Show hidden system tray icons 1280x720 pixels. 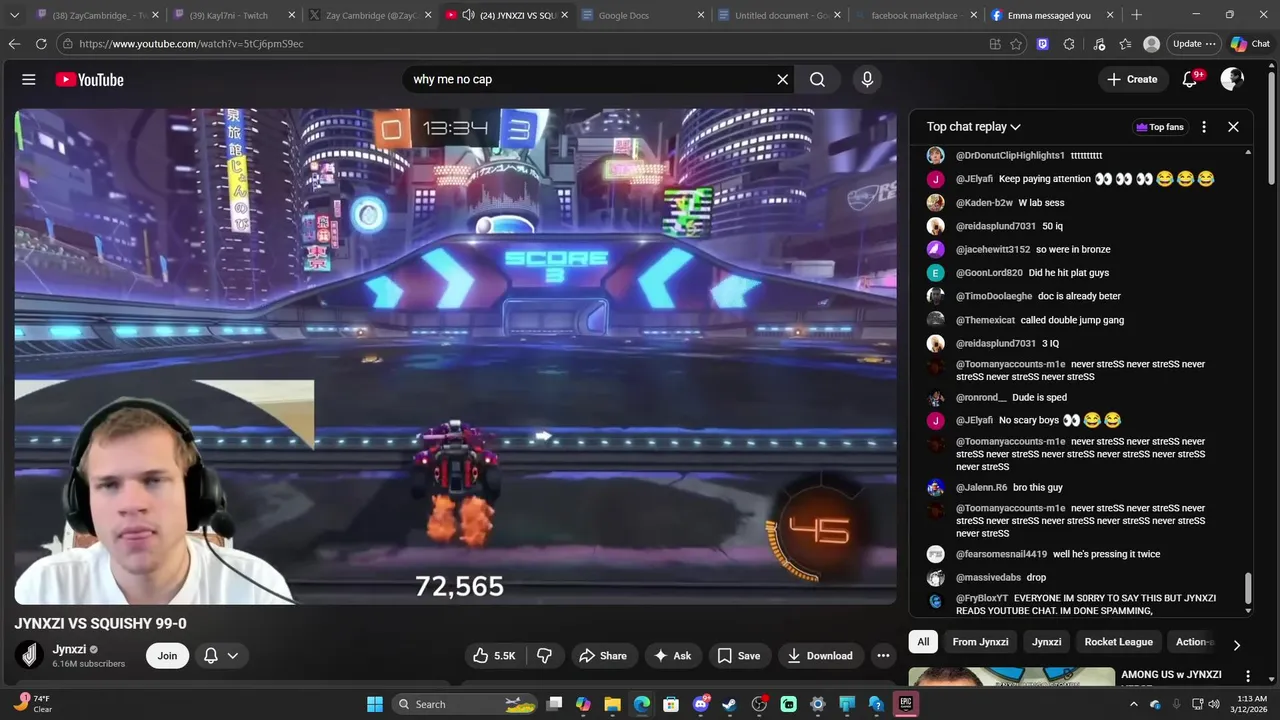tap(1133, 704)
